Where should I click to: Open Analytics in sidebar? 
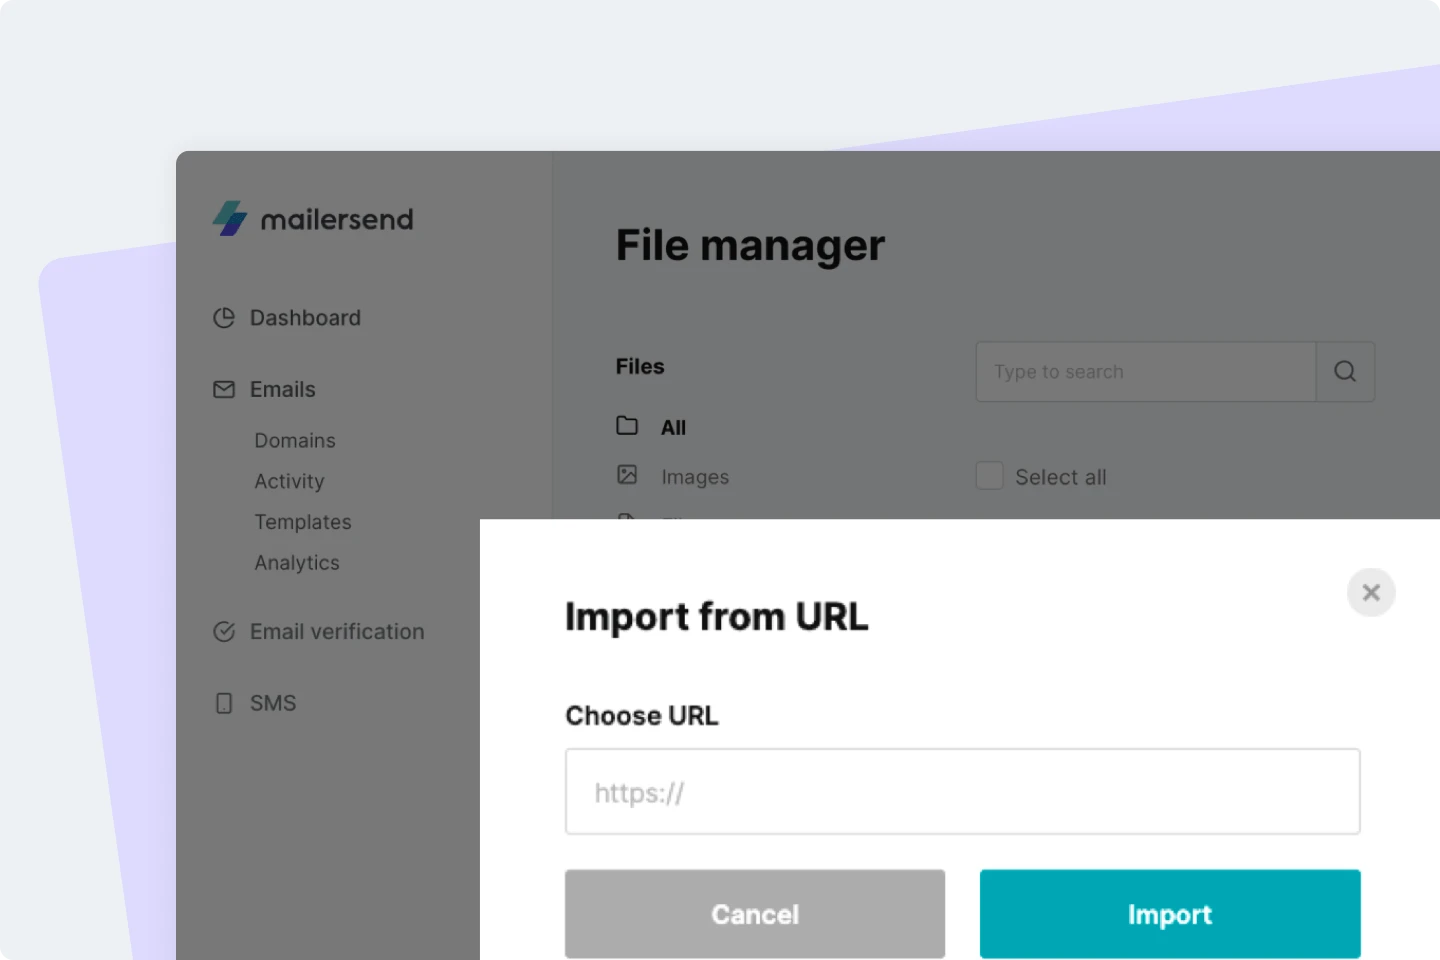(297, 564)
